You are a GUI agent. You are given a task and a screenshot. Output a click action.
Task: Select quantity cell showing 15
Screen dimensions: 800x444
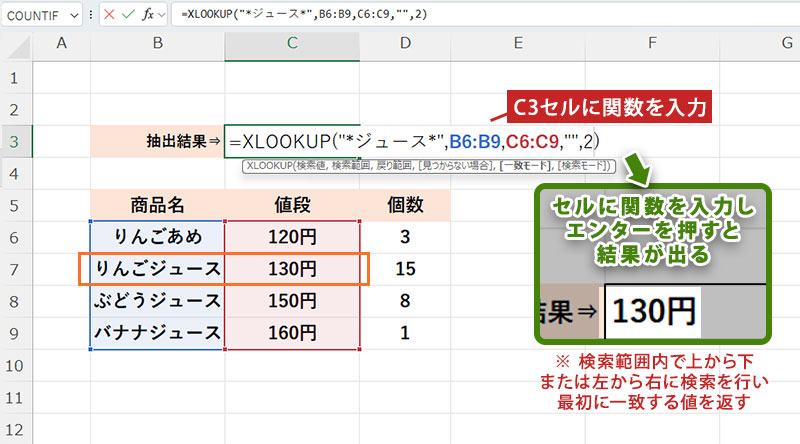(405, 269)
